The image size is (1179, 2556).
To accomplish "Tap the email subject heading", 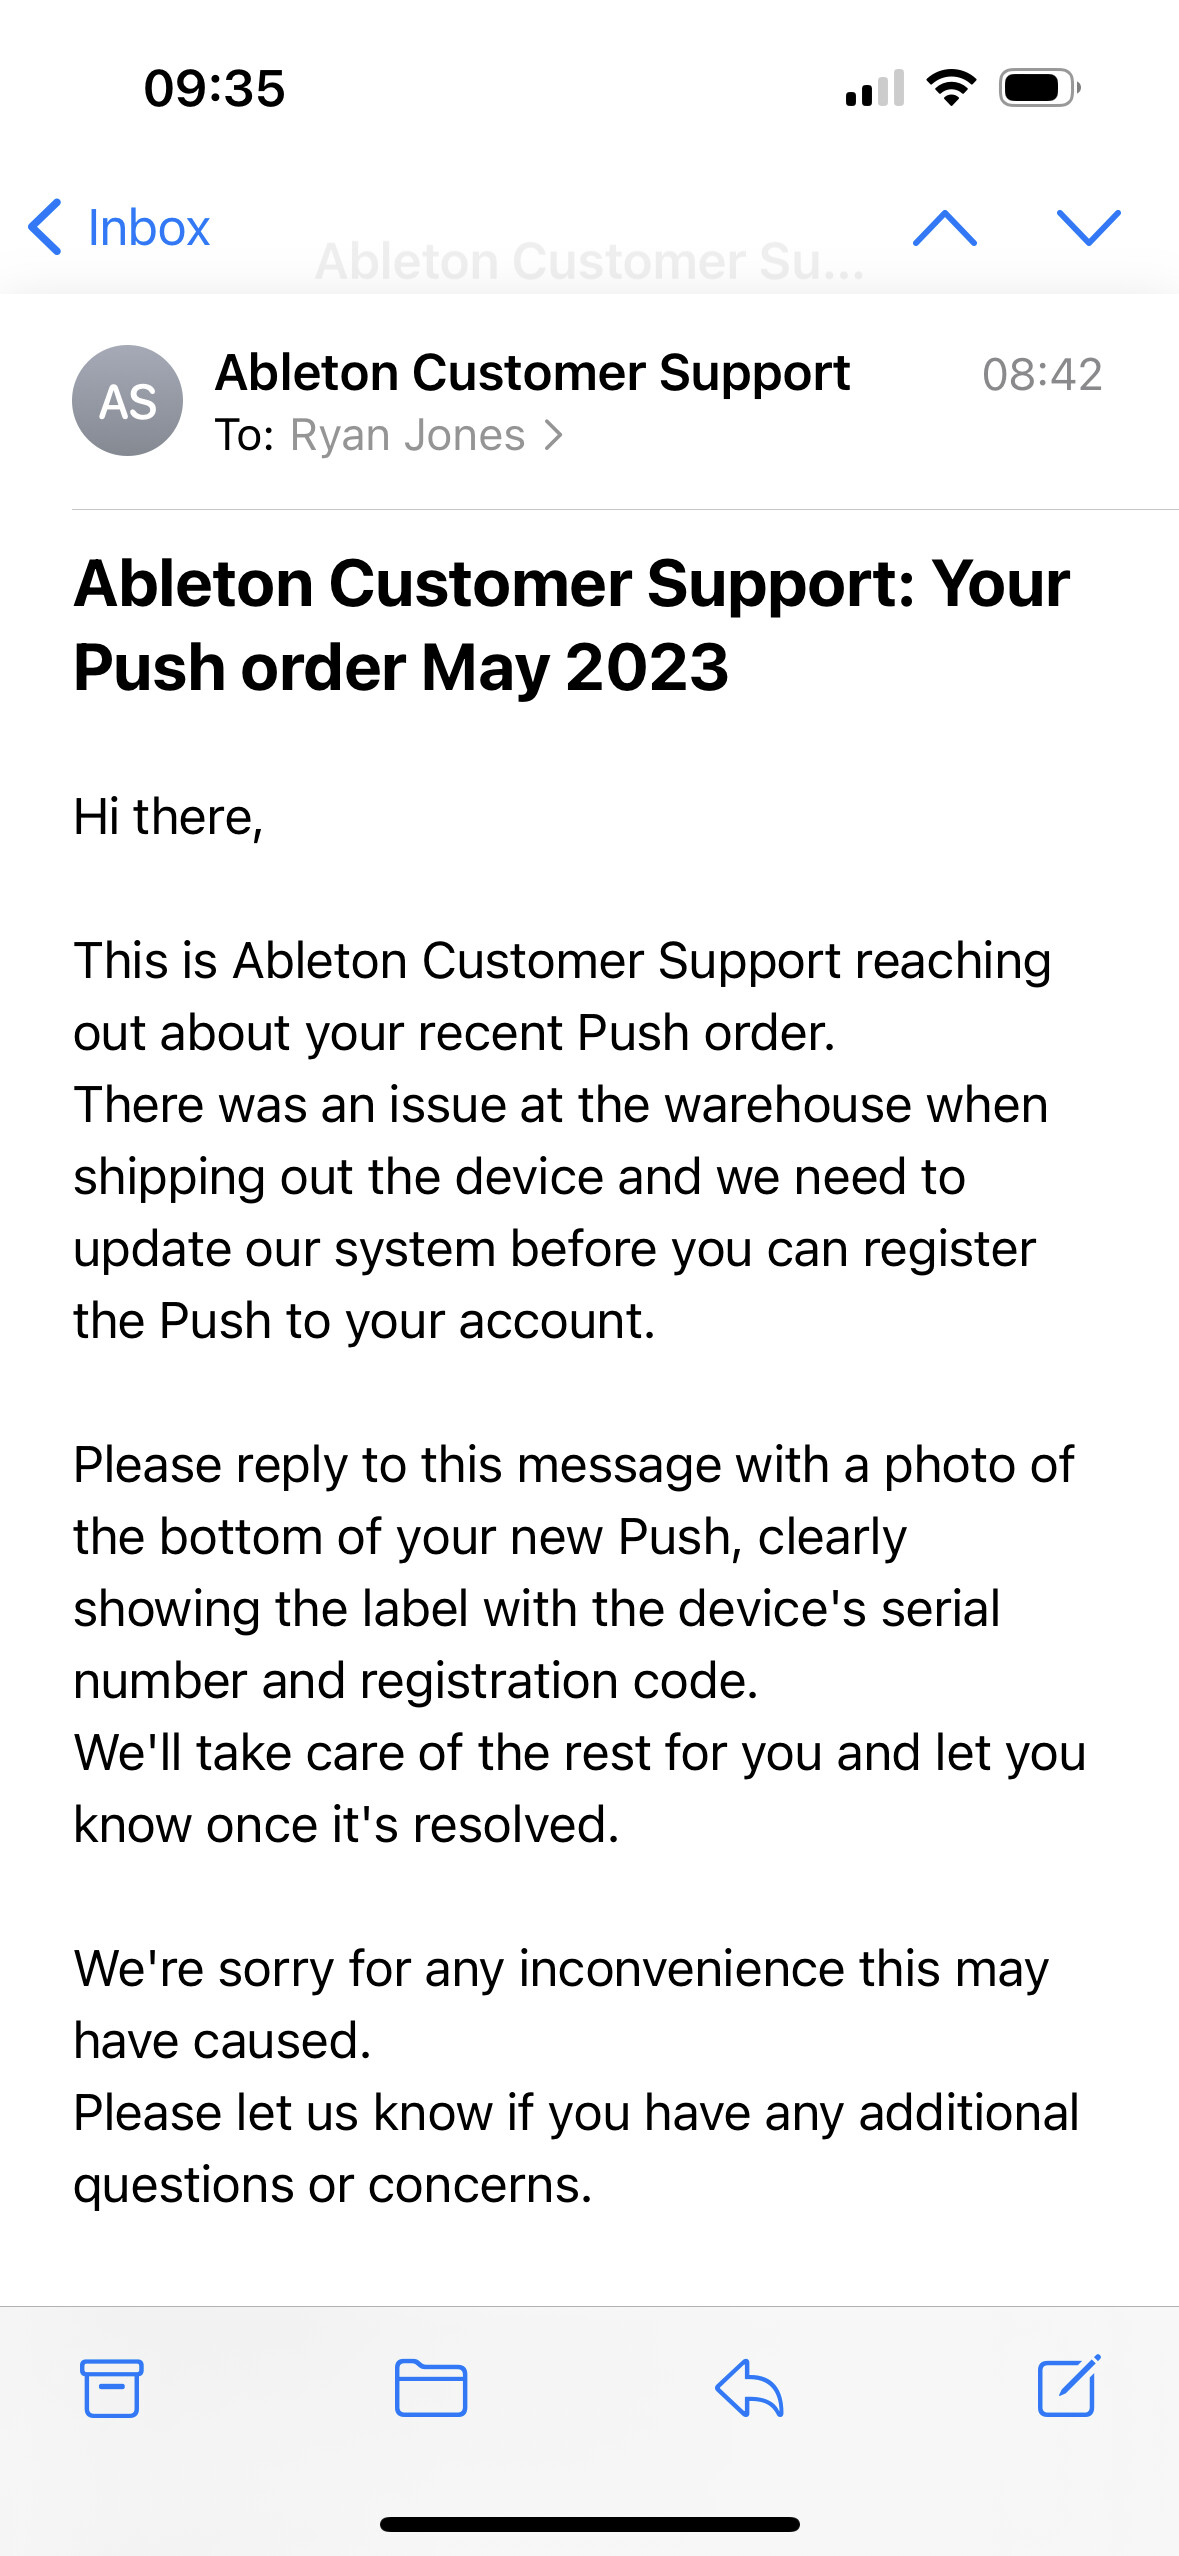I will coord(571,625).
